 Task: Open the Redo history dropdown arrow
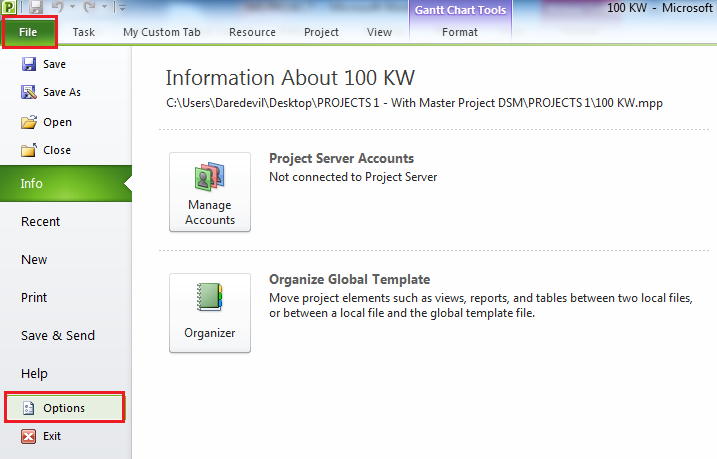(105, 7)
